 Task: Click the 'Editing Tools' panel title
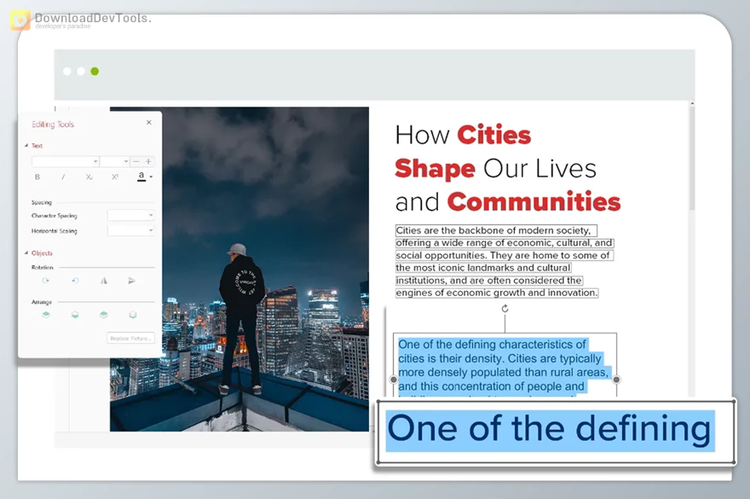click(x=53, y=124)
